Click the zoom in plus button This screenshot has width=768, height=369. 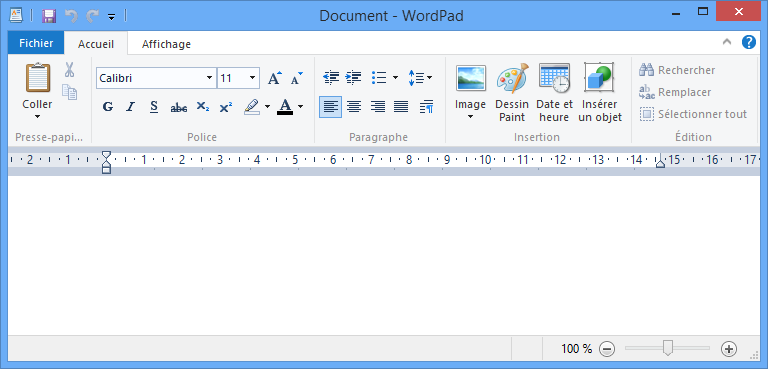click(729, 349)
